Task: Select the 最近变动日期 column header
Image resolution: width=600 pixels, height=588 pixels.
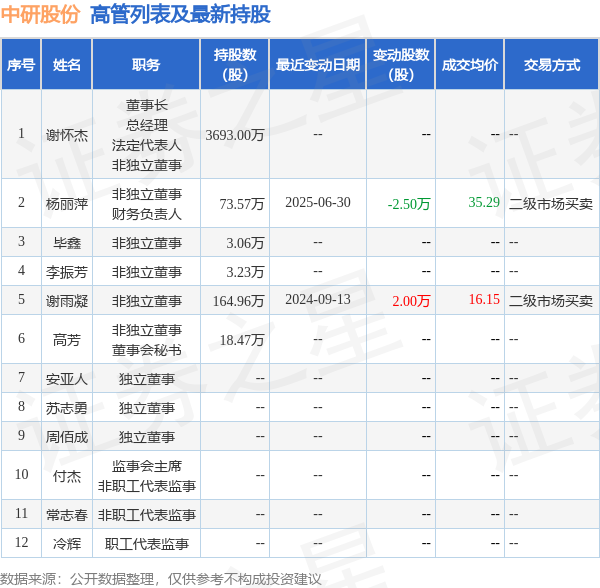Action: [x=318, y=65]
